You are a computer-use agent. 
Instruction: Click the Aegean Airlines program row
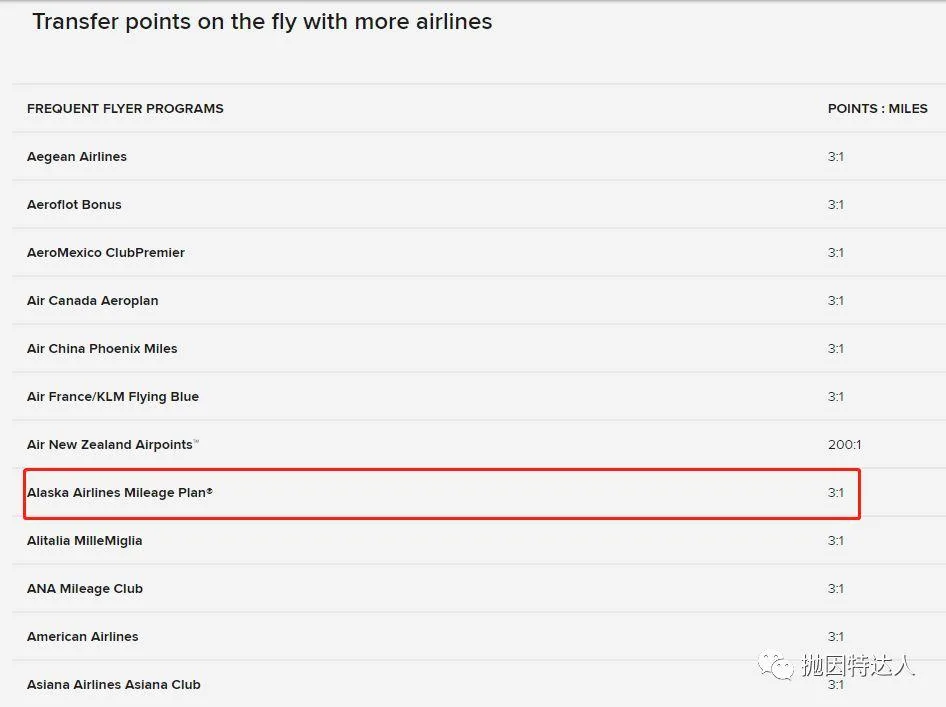[77, 157]
